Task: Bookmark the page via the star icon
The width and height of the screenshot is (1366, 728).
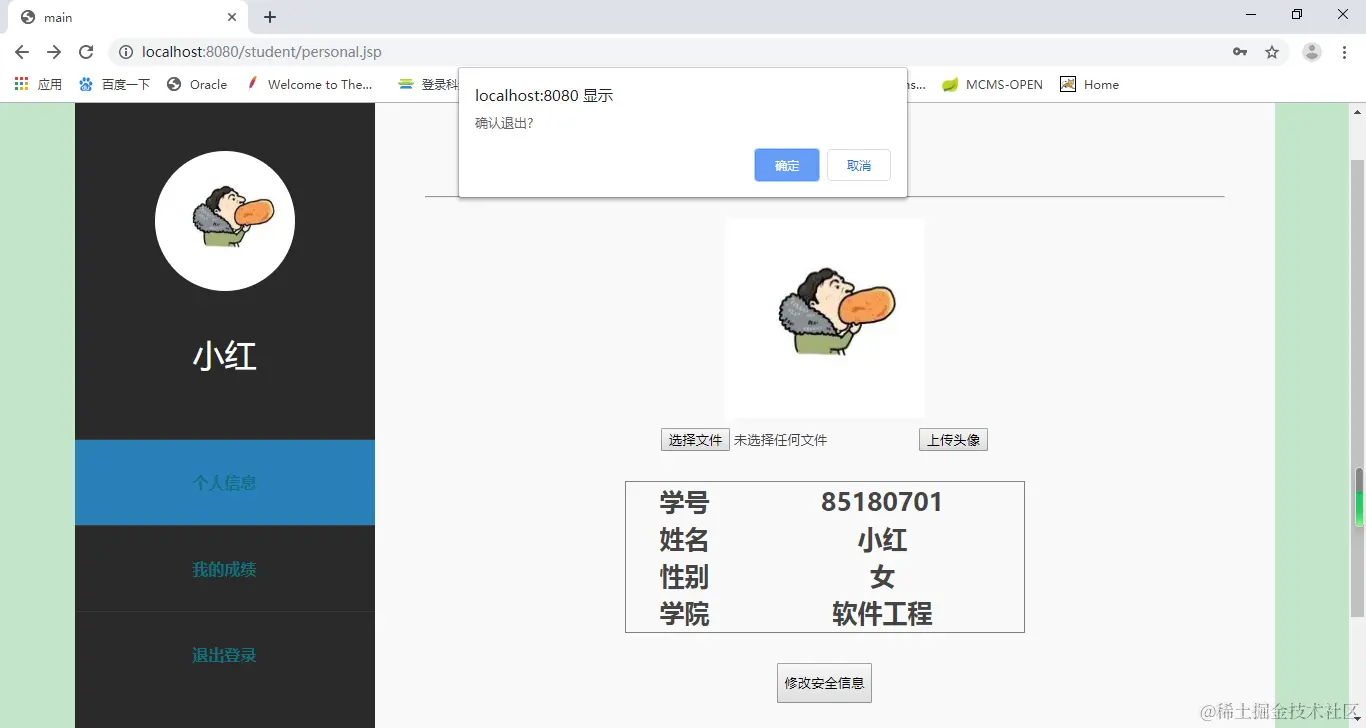Action: (1272, 51)
